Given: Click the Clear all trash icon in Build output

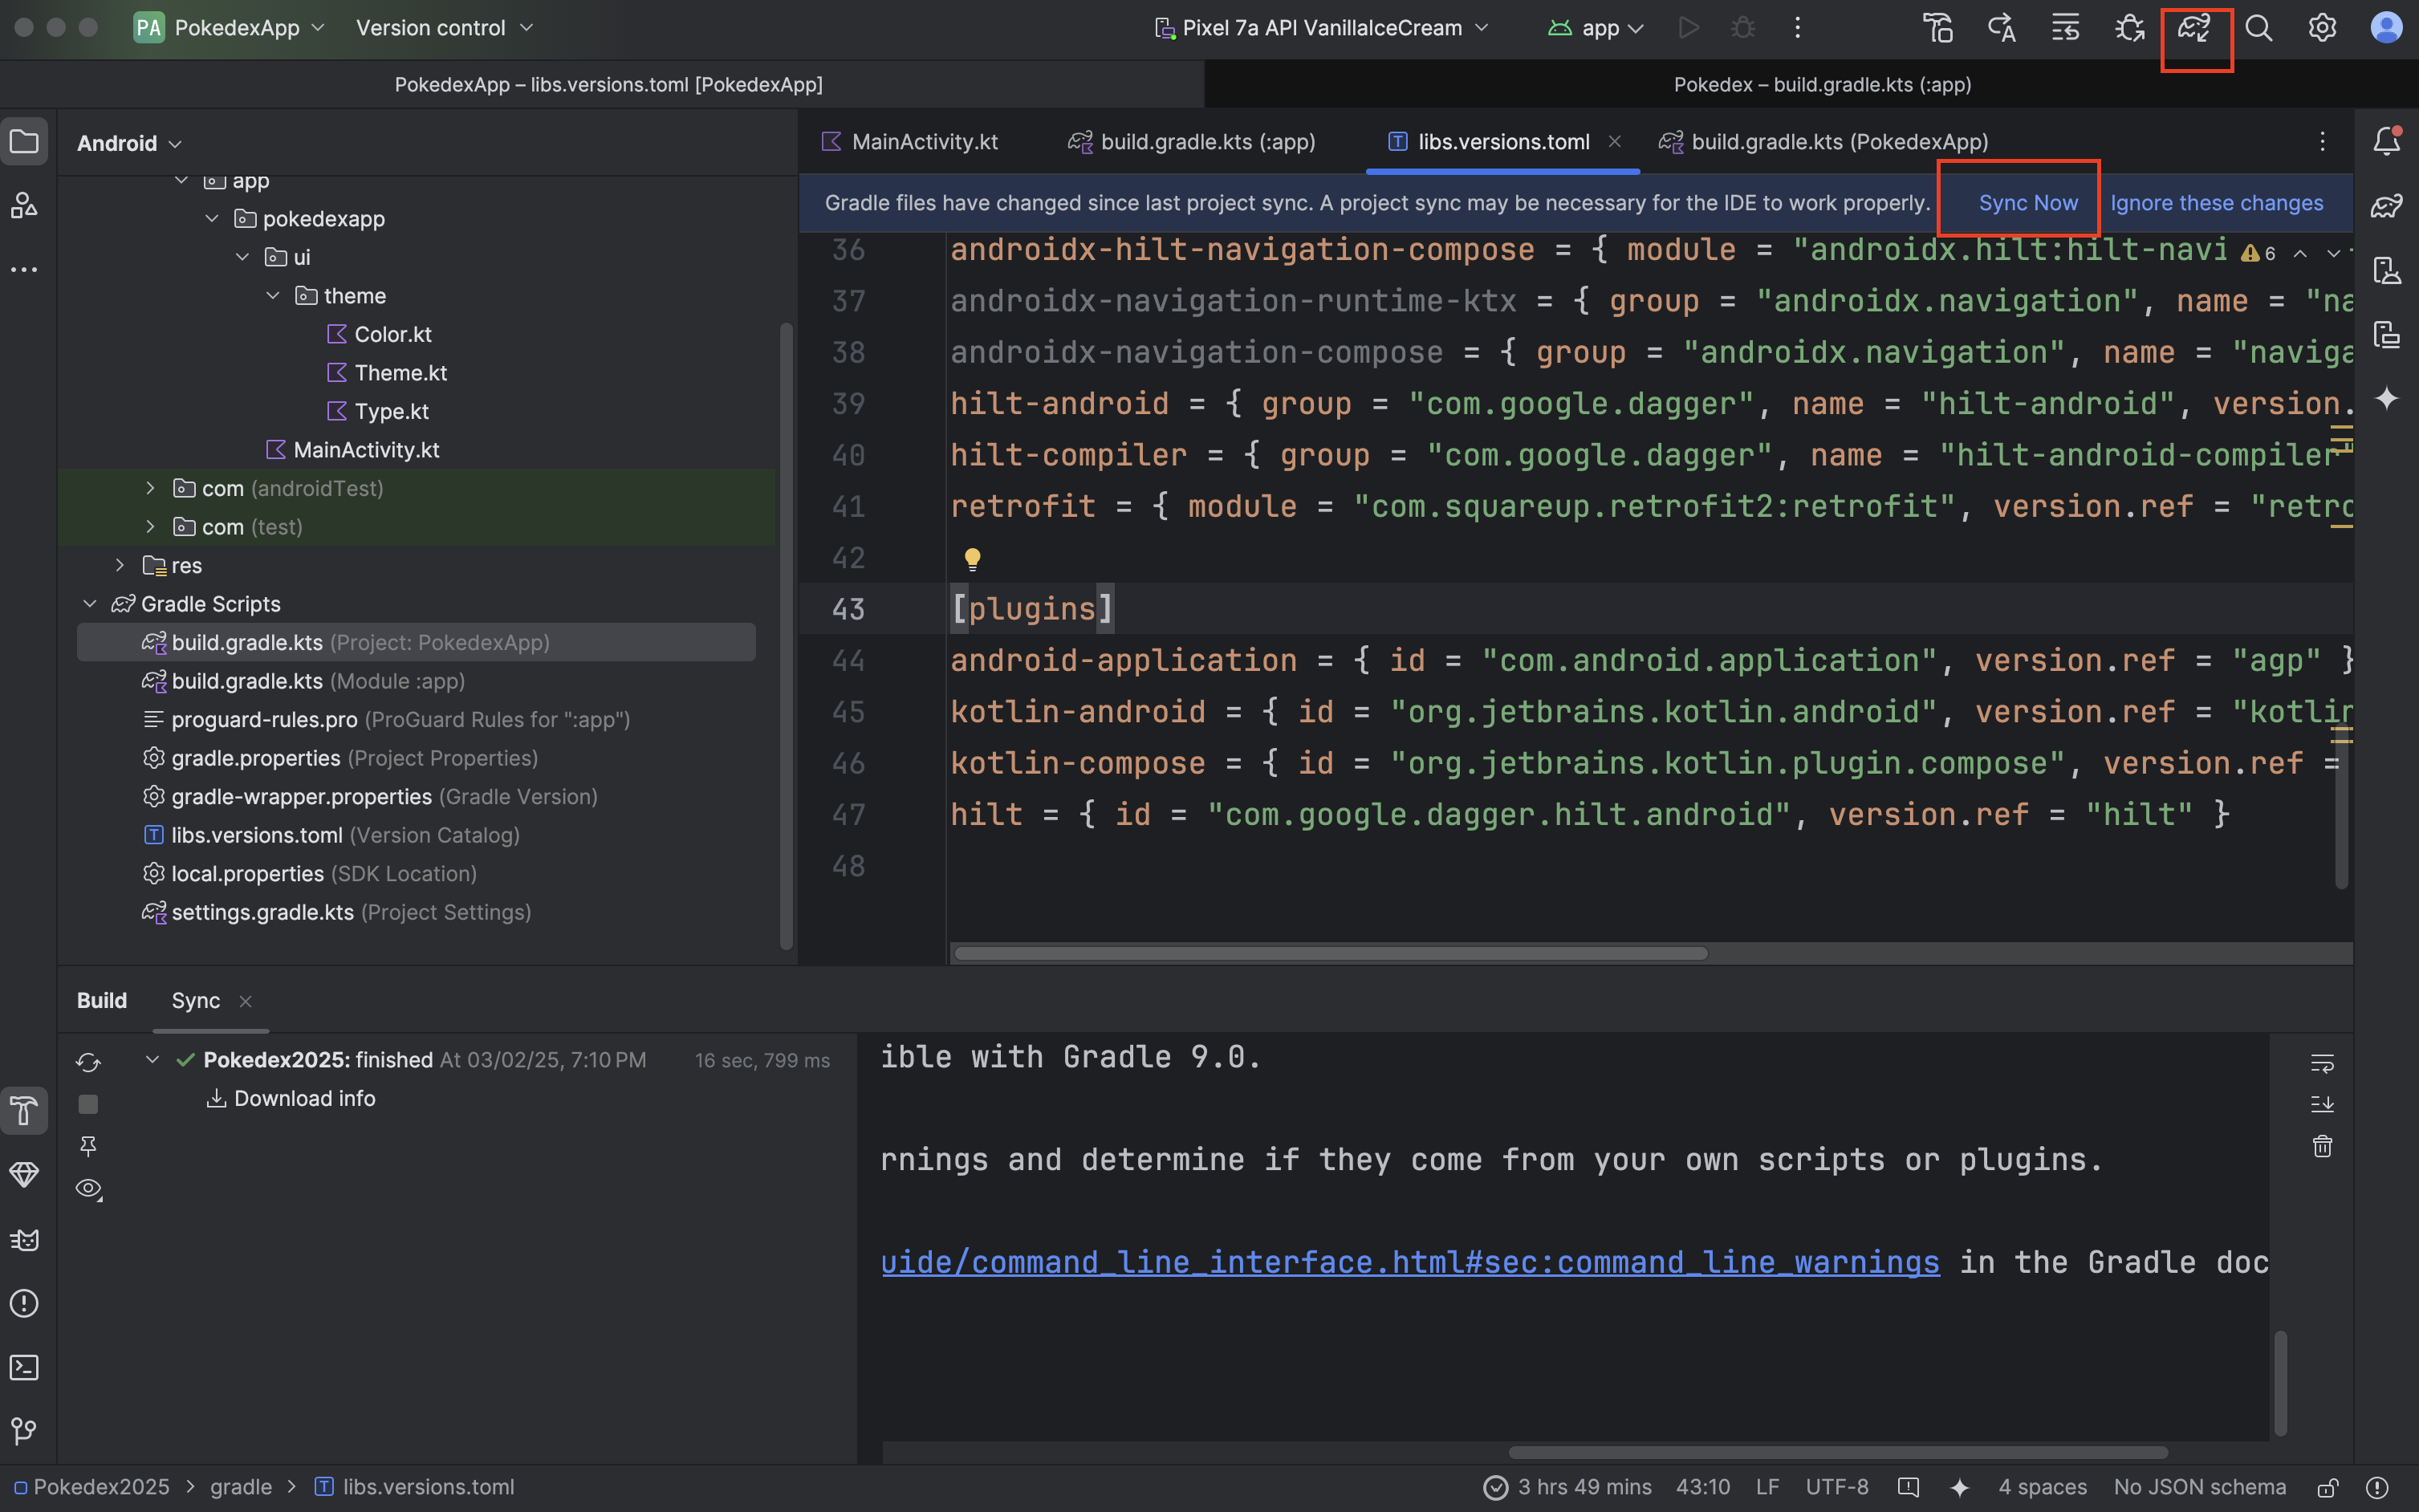Looking at the screenshot, I should 2322,1146.
